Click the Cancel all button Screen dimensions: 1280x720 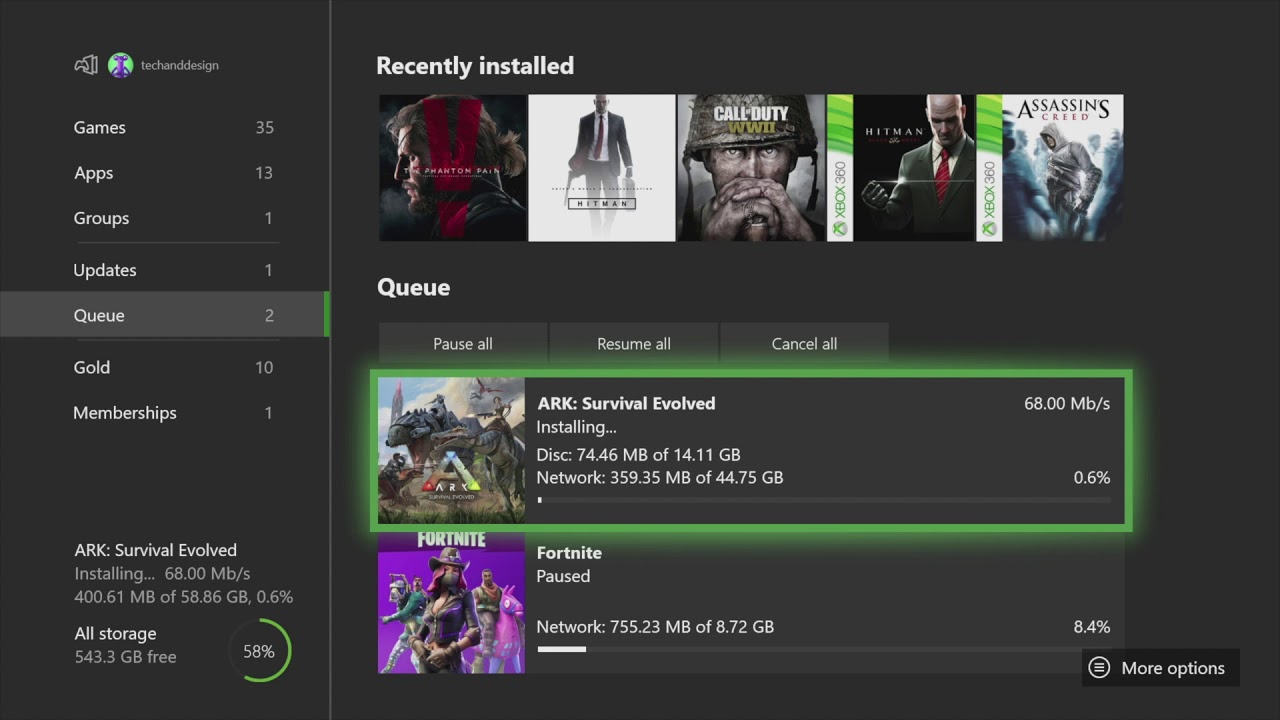click(x=804, y=343)
